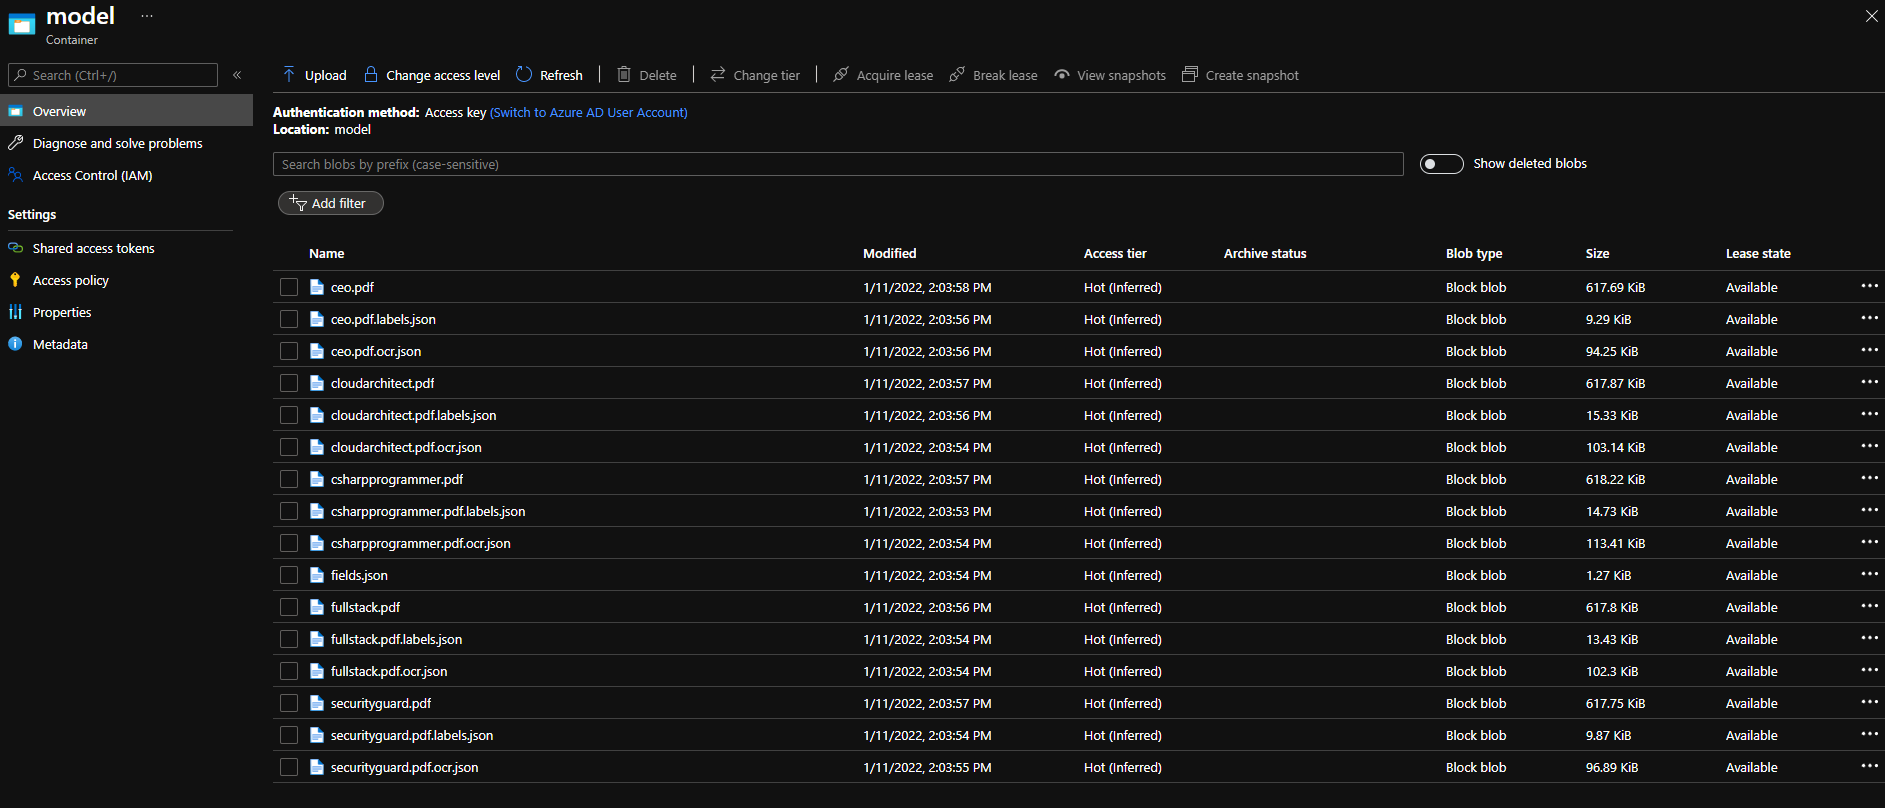Check the box for cloudarchitect.pdf
Viewport: 1885px width, 808px height.
[289, 383]
